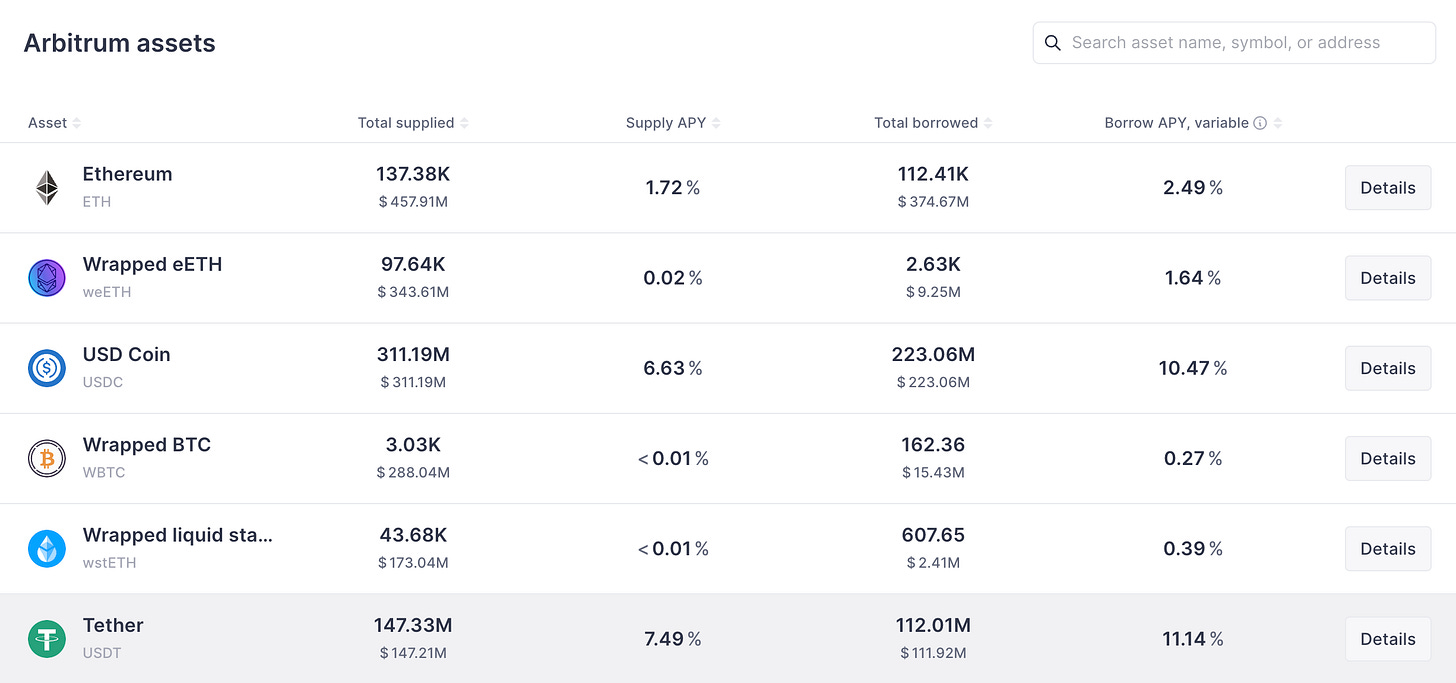
Task: Click Wrapped eETH supply APY 0.02%
Action: (x=673, y=278)
